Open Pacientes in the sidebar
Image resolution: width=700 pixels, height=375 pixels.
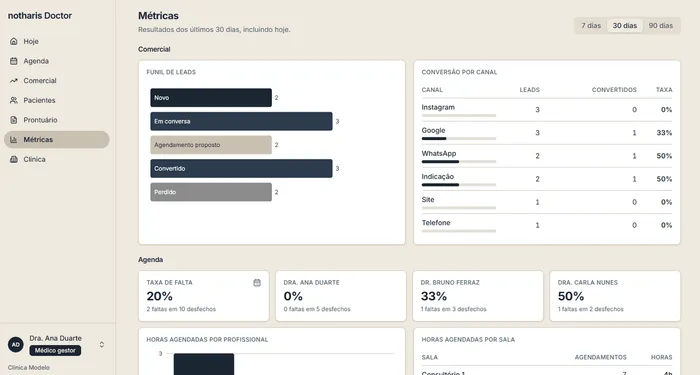pyautogui.click(x=57, y=100)
